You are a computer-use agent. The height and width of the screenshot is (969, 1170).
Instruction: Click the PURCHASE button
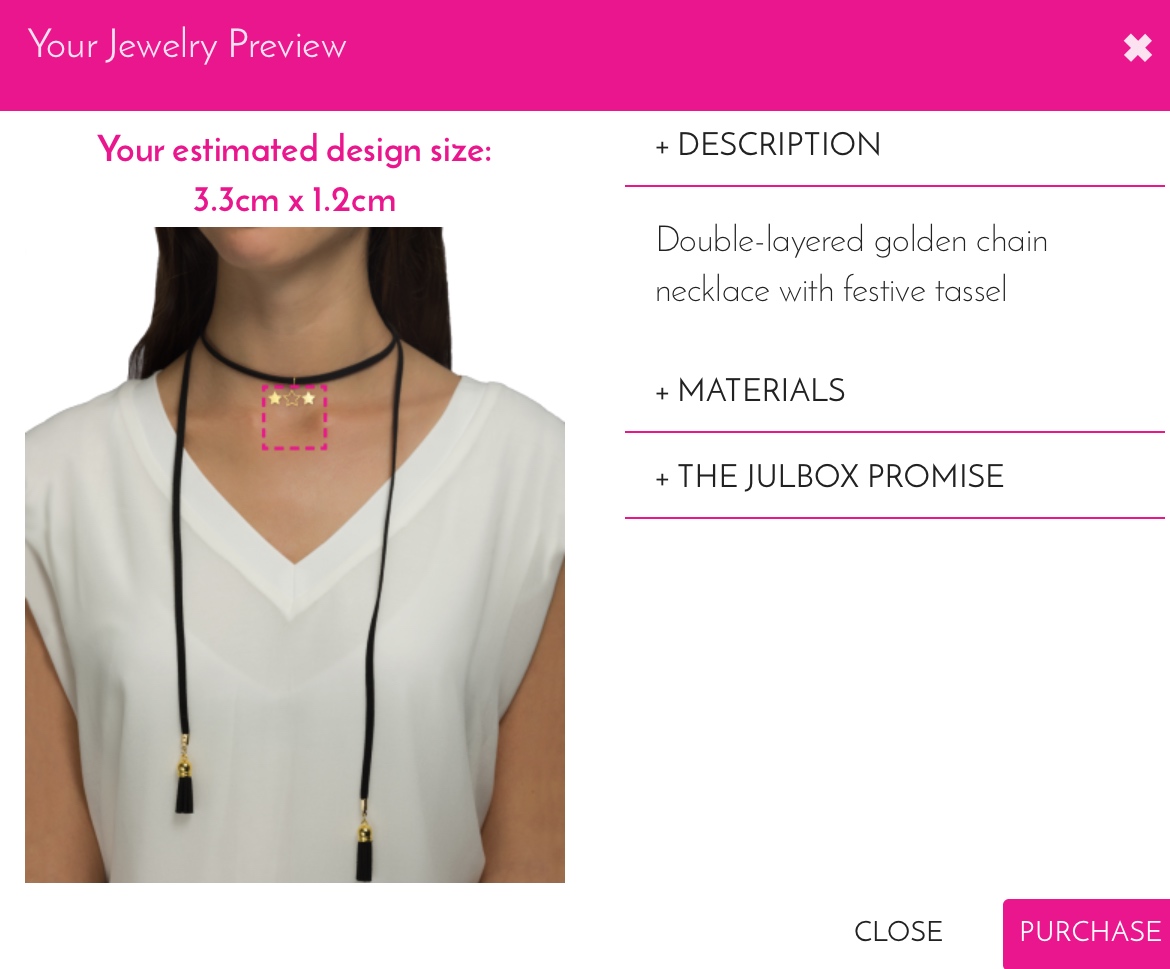(x=1087, y=932)
